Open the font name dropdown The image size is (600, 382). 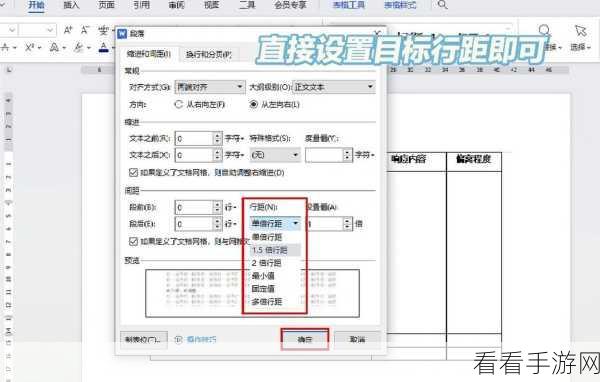[12, 30]
